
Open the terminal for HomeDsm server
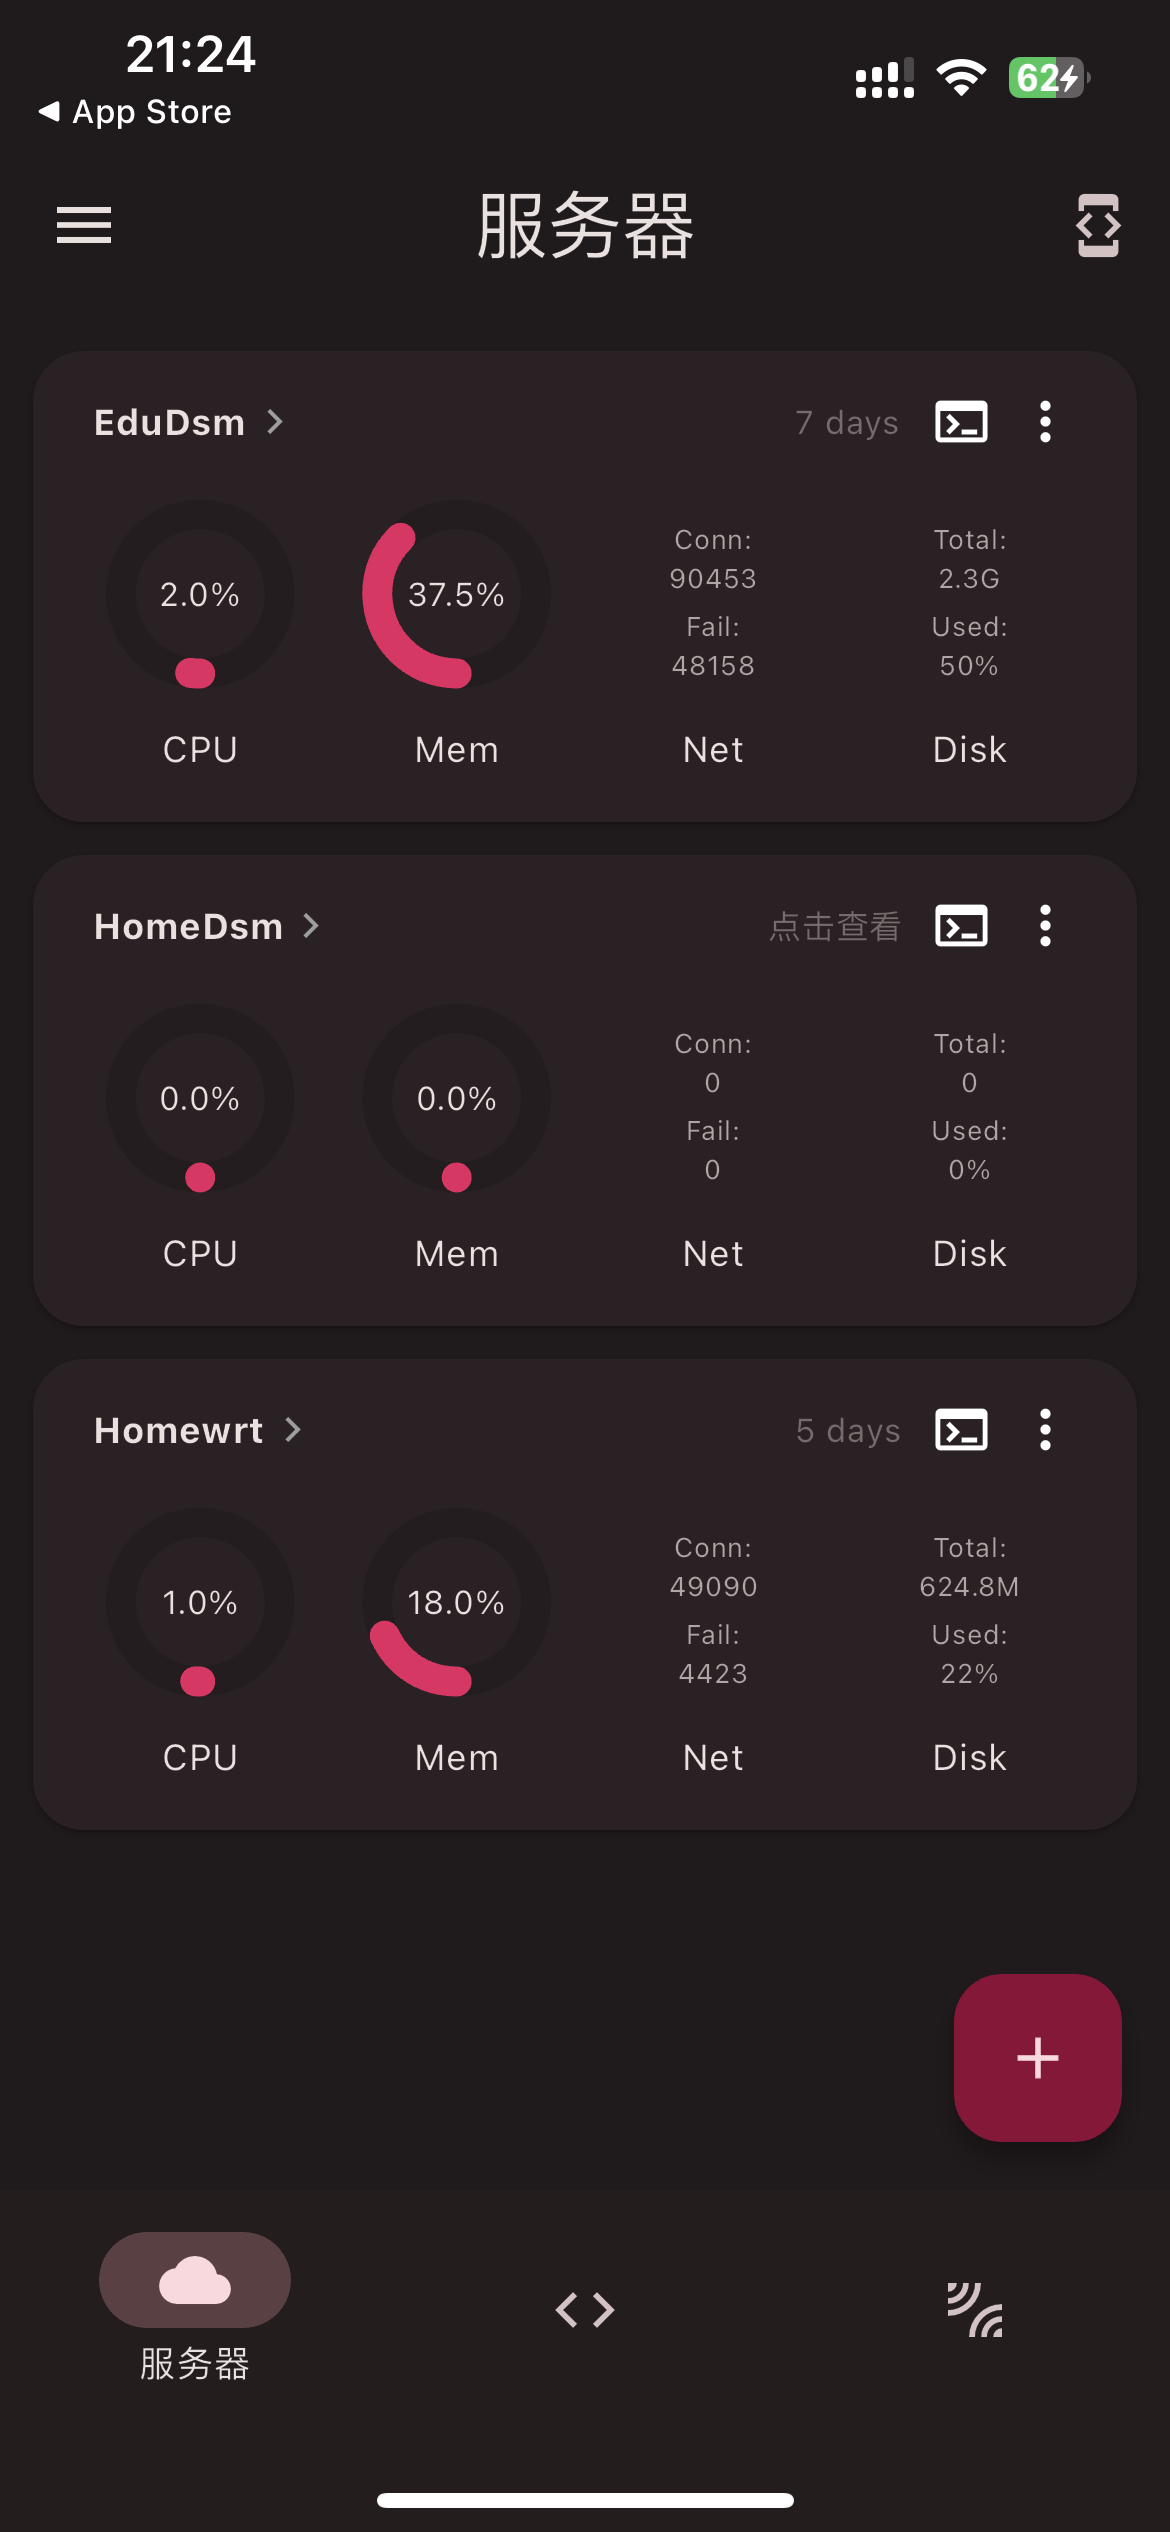pyautogui.click(x=960, y=925)
